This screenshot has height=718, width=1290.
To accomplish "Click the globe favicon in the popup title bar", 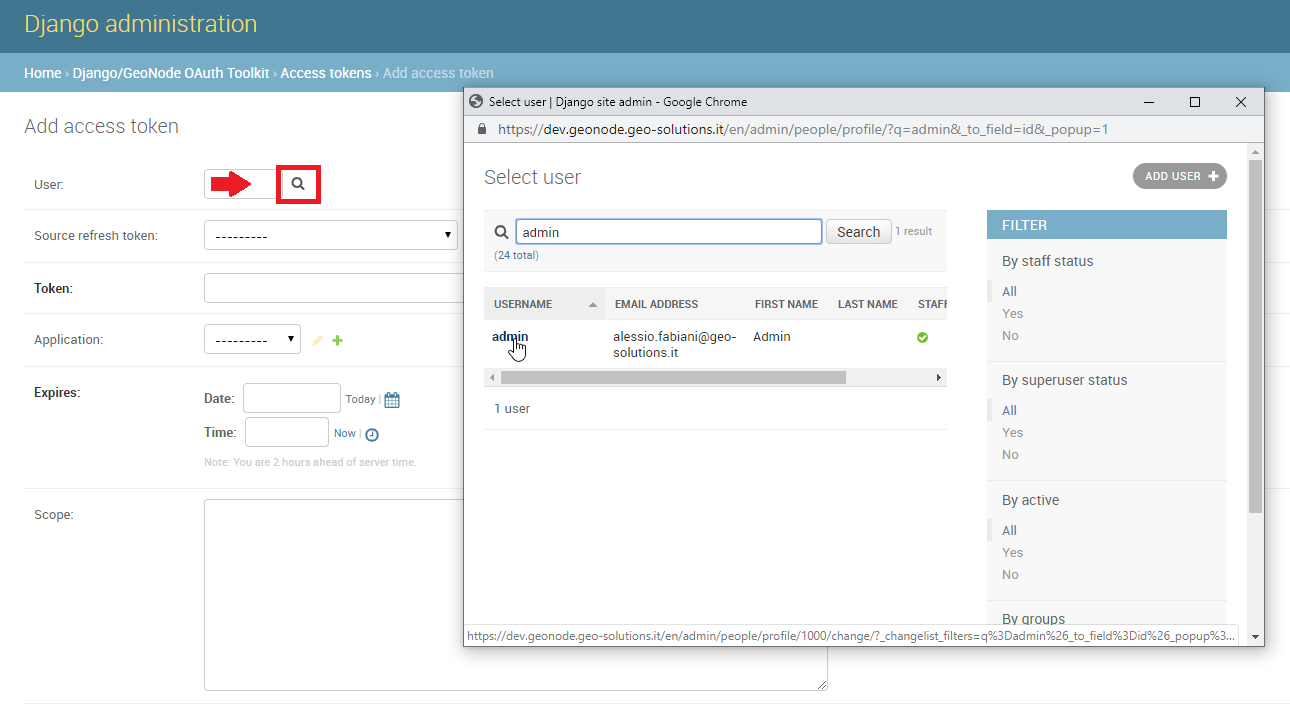I will point(476,101).
